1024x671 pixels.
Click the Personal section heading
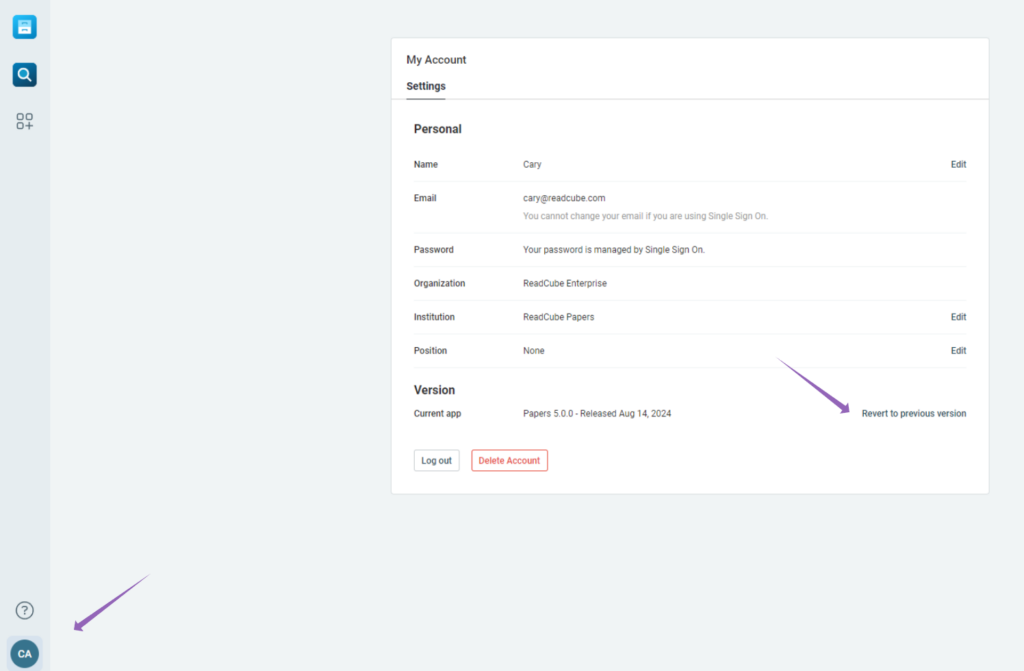(x=437, y=129)
